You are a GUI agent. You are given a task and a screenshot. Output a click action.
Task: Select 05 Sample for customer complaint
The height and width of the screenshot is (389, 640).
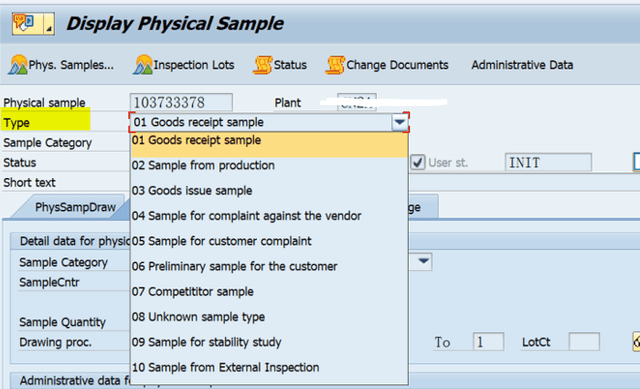point(269,241)
